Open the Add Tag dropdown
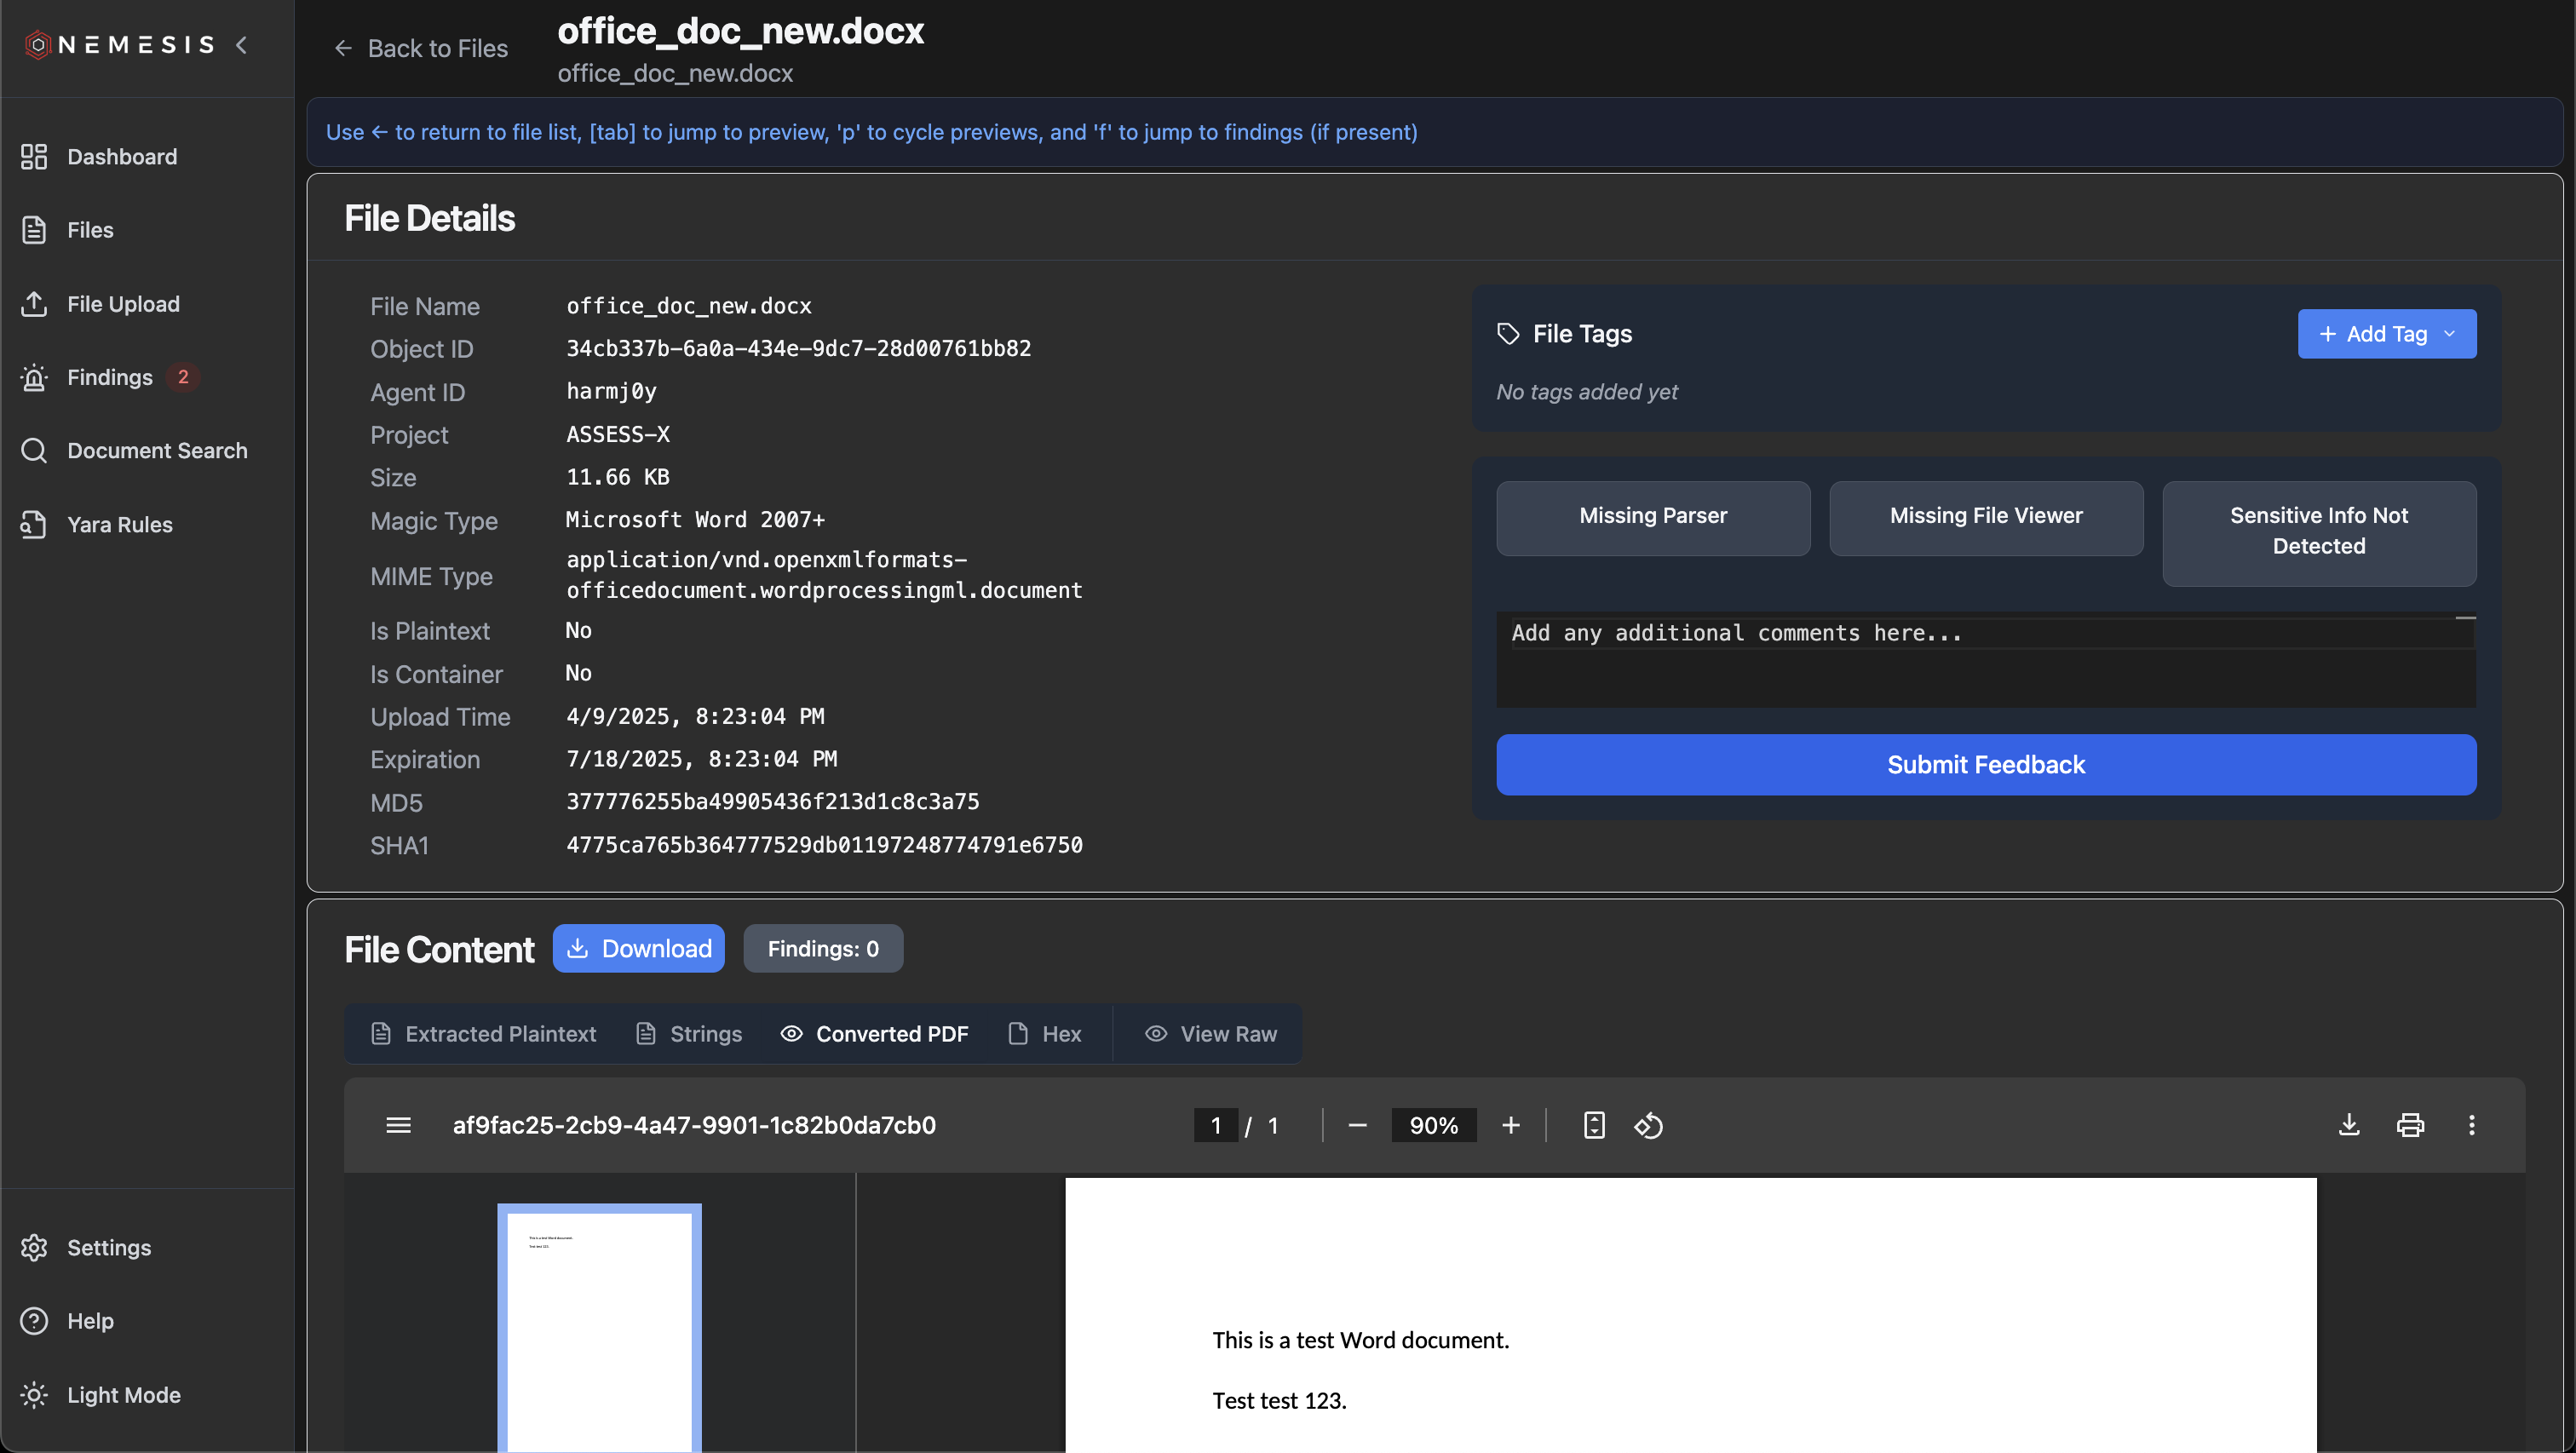The width and height of the screenshot is (2576, 1453). click(2386, 334)
